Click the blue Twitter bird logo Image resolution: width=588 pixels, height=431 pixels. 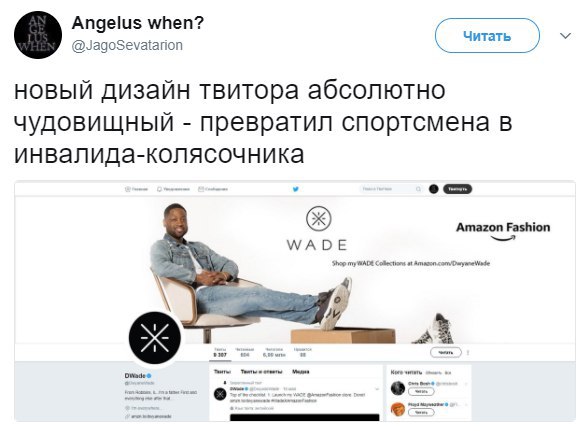tap(296, 189)
